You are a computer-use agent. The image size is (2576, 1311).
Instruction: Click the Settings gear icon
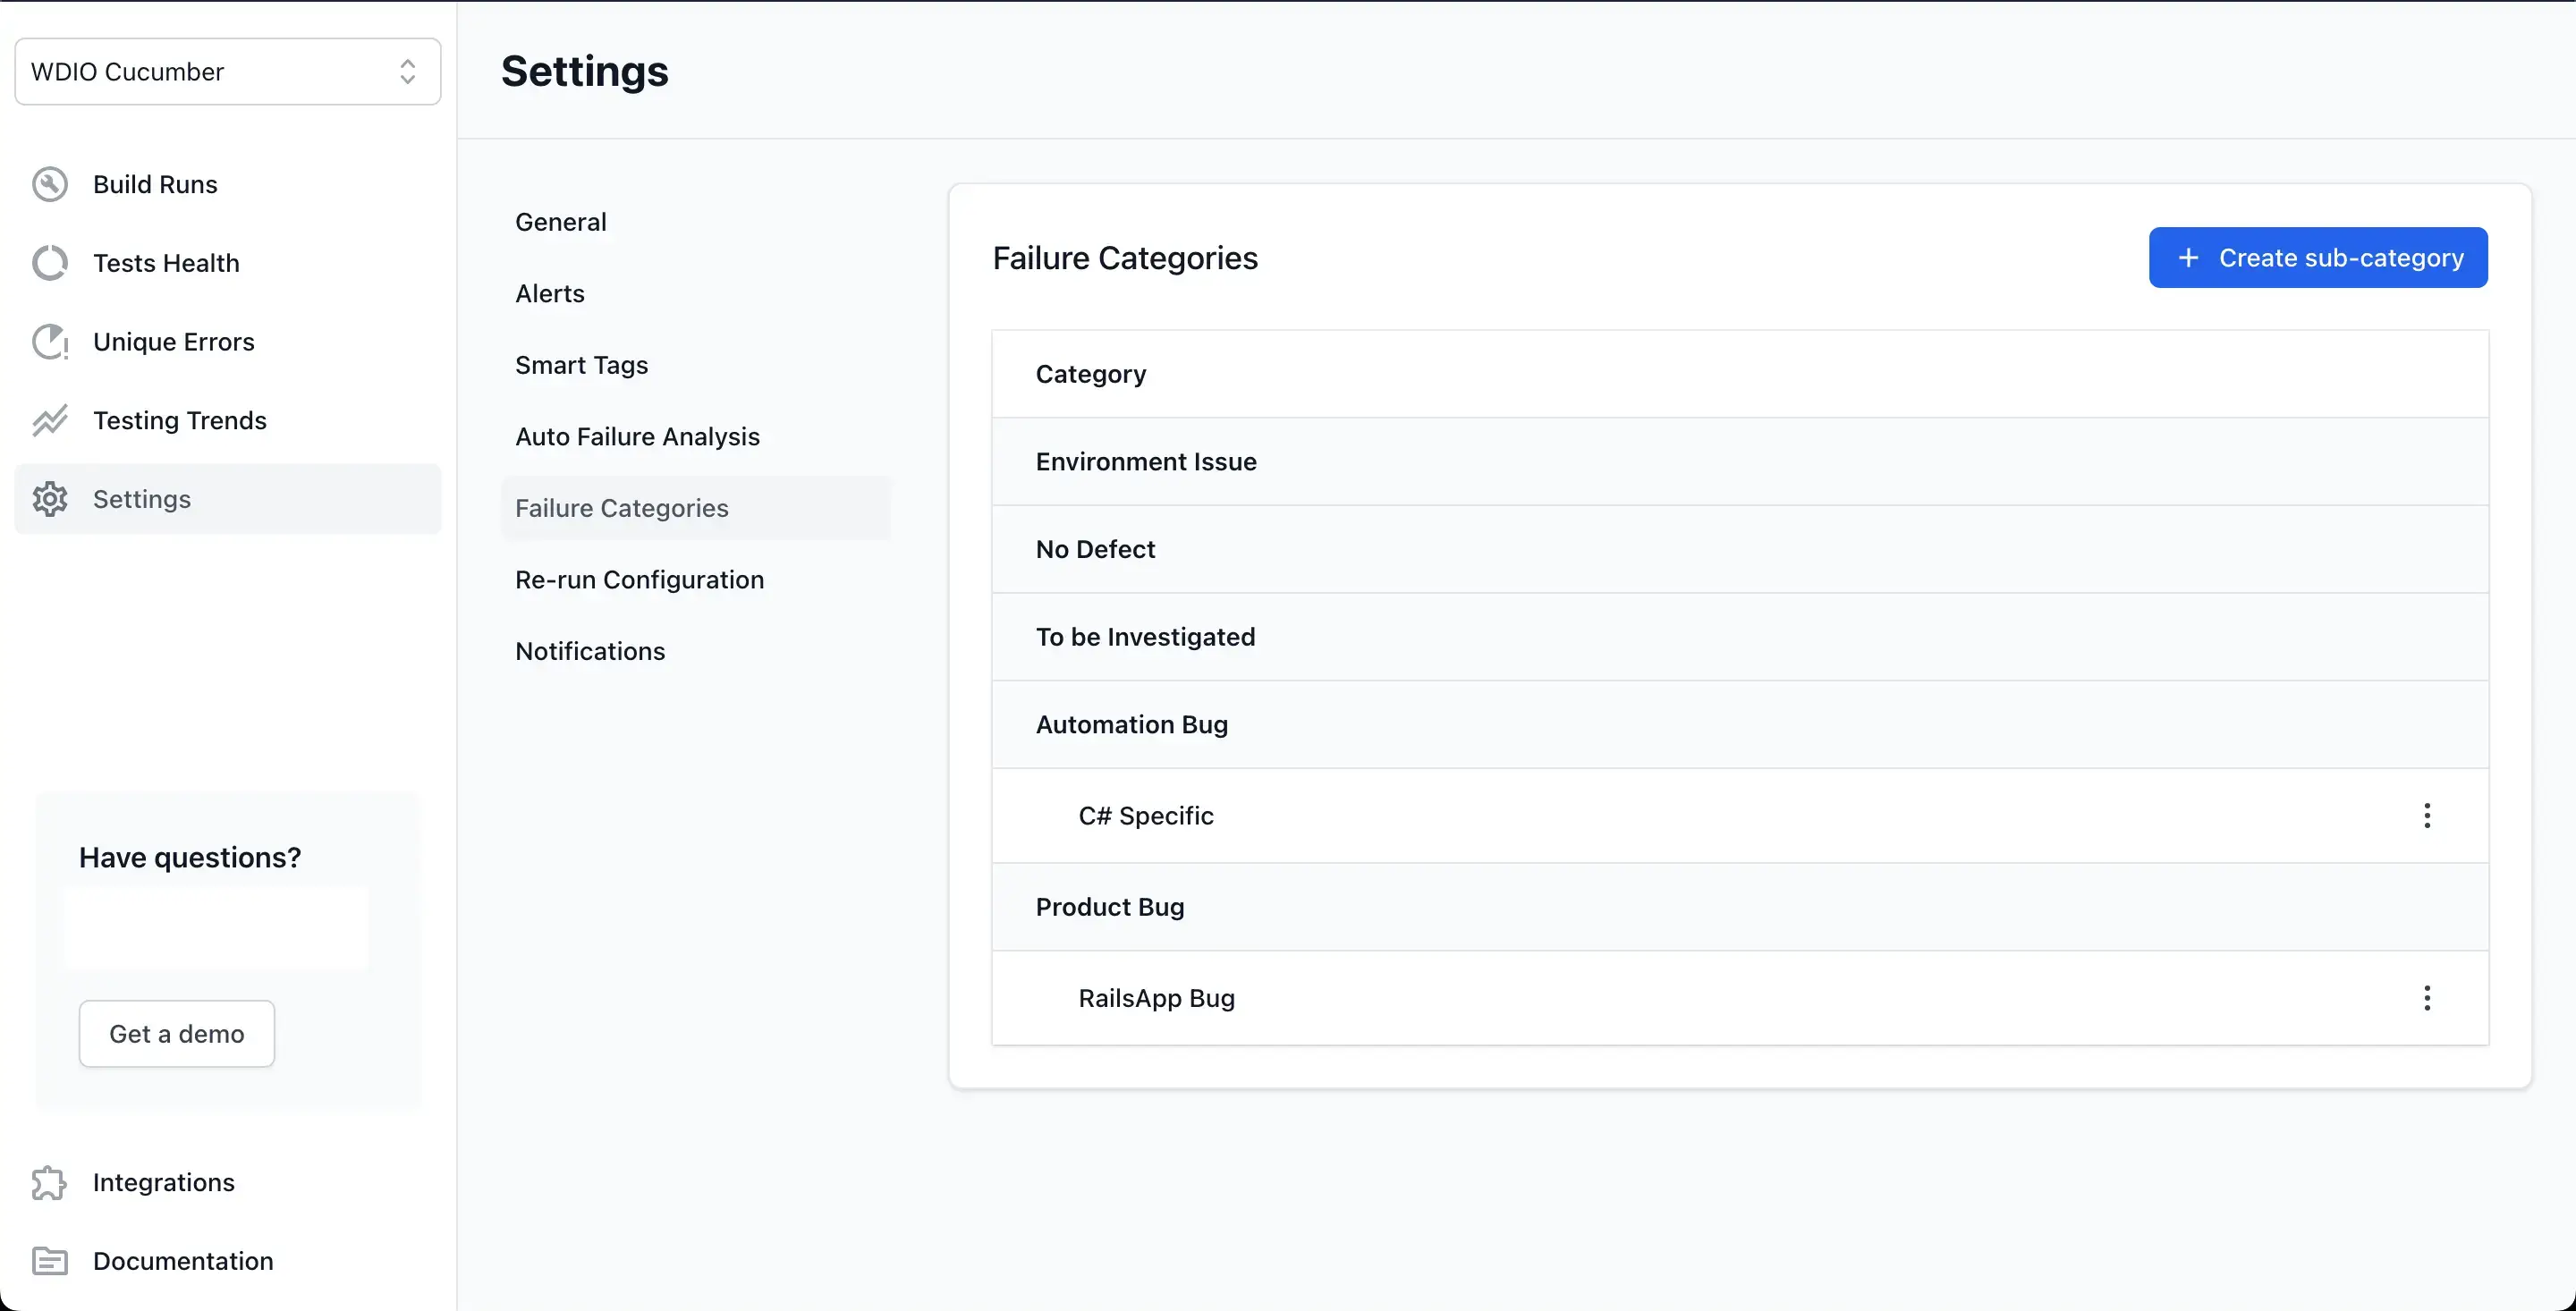50,499
